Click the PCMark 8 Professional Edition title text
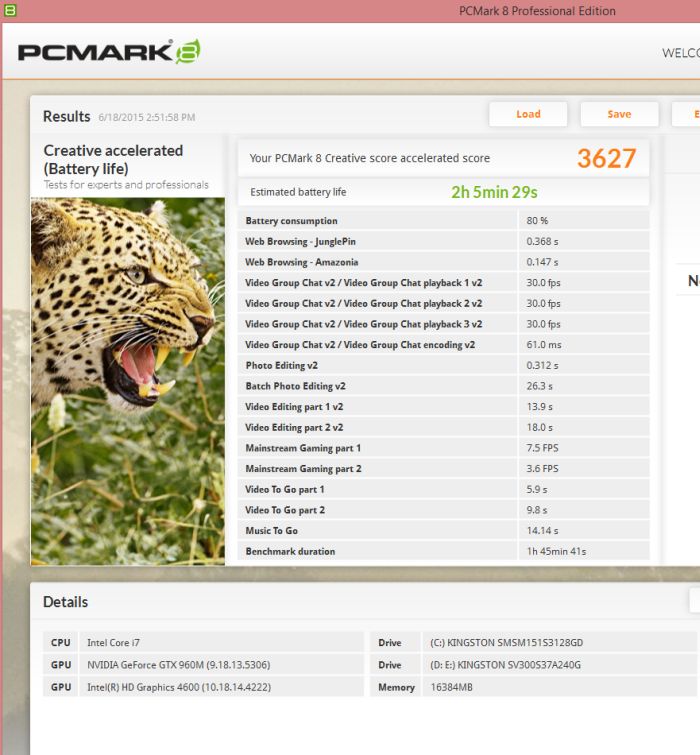Screen dimensions: 700x755 pos(537,11)
